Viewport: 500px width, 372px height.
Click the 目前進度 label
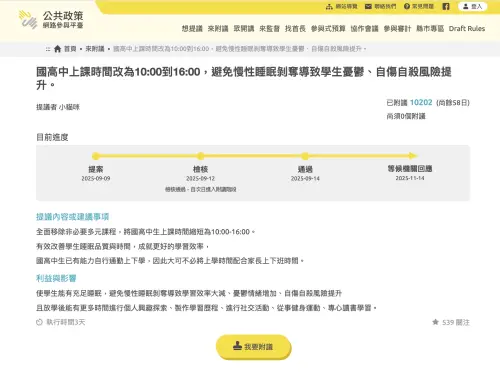pyautogui.click(x=52, y=137)
